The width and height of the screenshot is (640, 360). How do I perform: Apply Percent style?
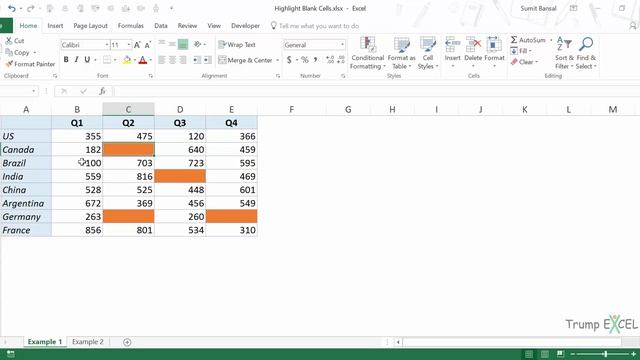pyautogui.click(x=304, y=60)
